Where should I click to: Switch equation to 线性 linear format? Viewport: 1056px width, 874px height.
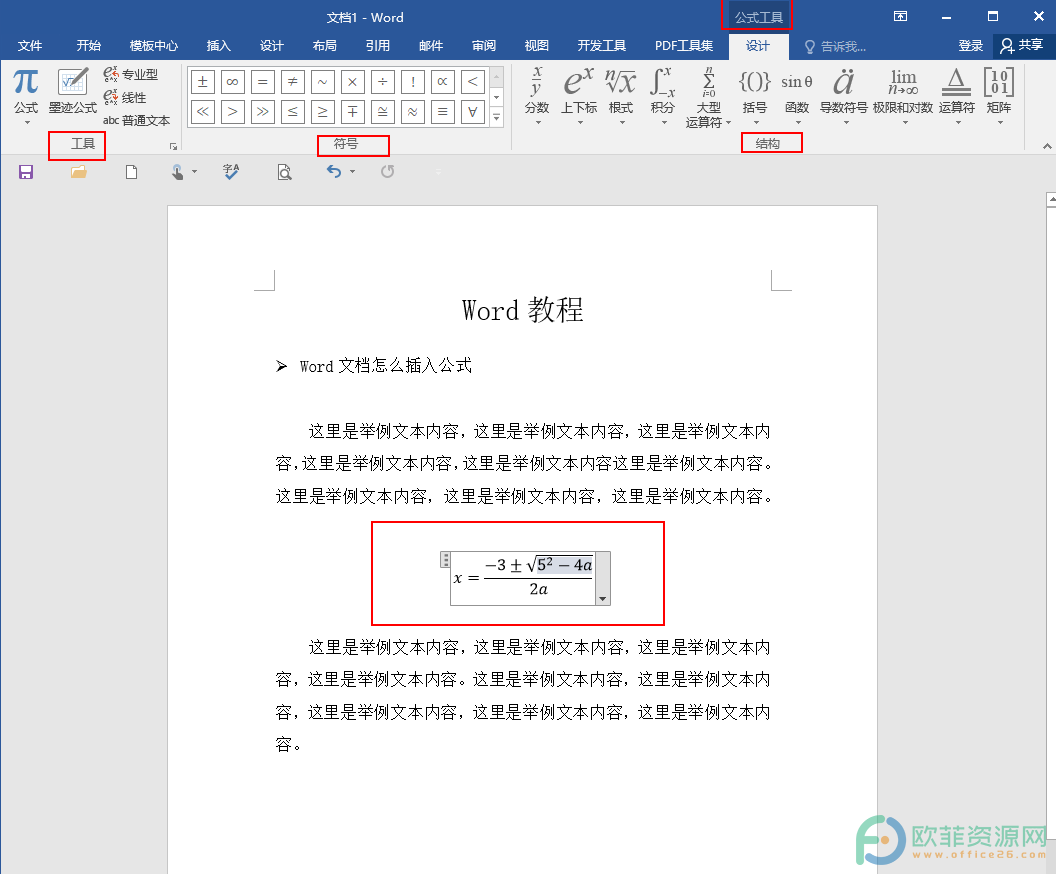tap(125, 98)
